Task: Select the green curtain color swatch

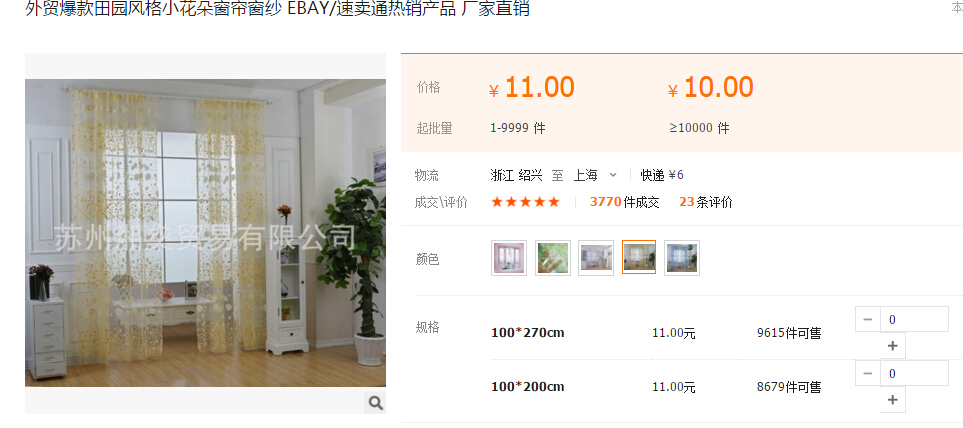Action: pyautogui.click(x=553, y=258)
